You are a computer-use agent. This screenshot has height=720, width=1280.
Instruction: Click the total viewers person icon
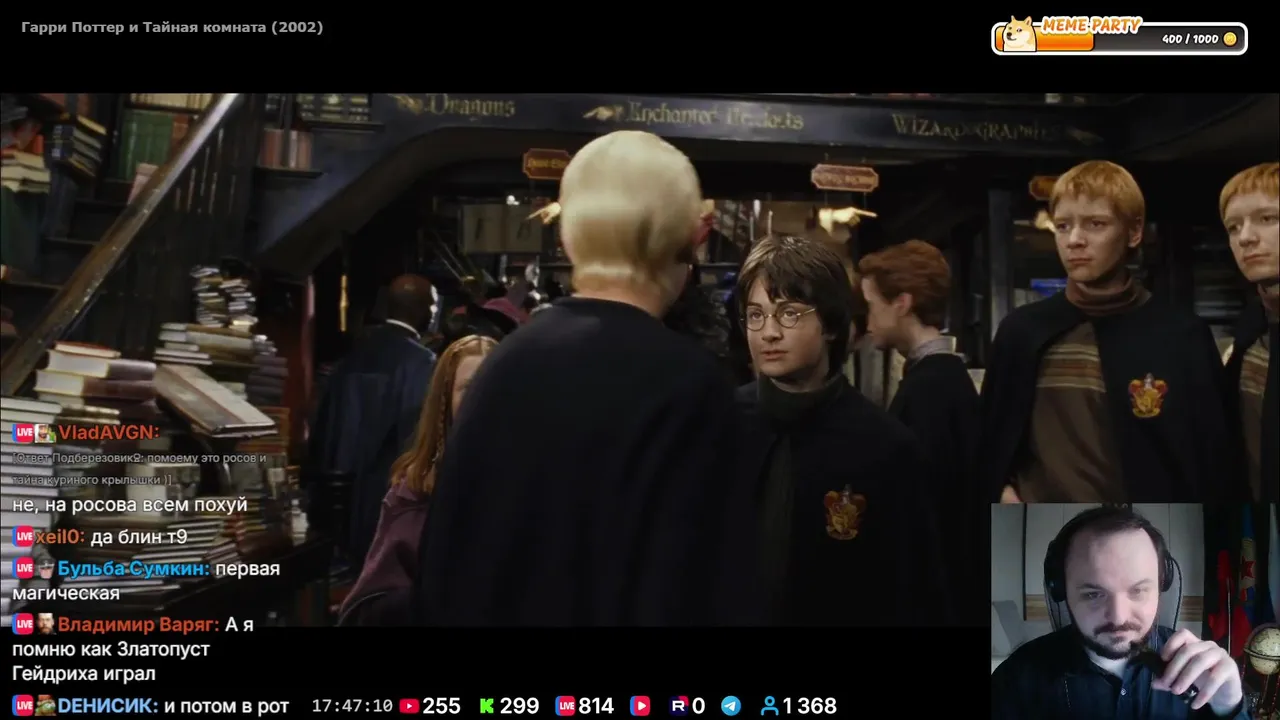(x=769, y=706)
